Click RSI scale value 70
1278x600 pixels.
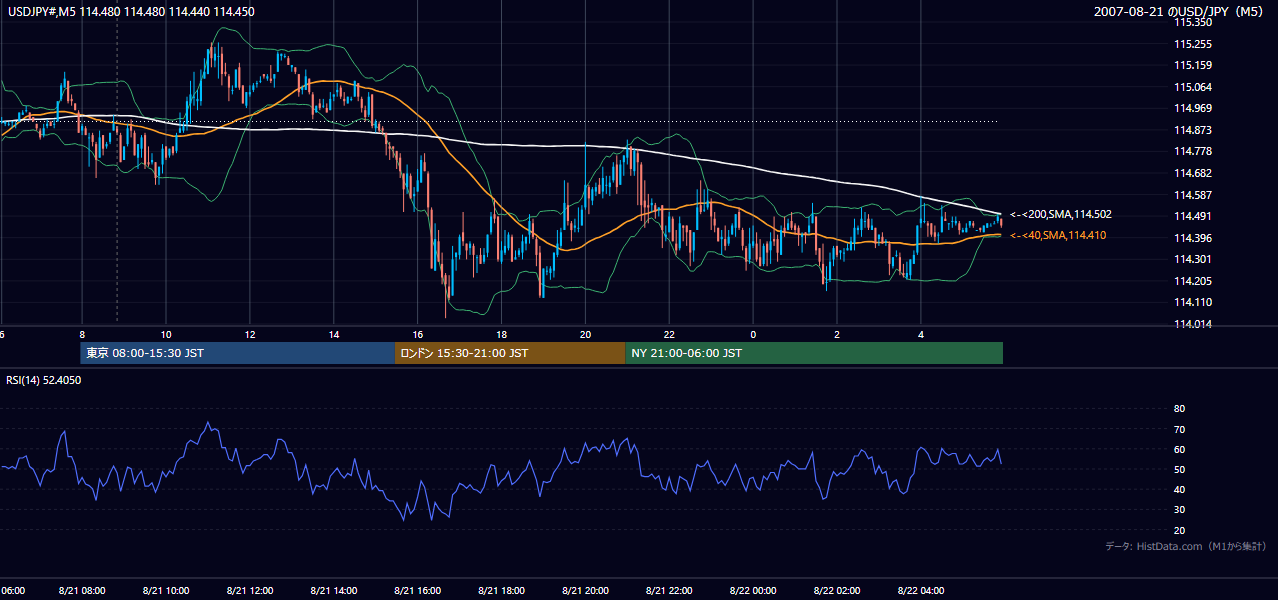coord(1179,429)
